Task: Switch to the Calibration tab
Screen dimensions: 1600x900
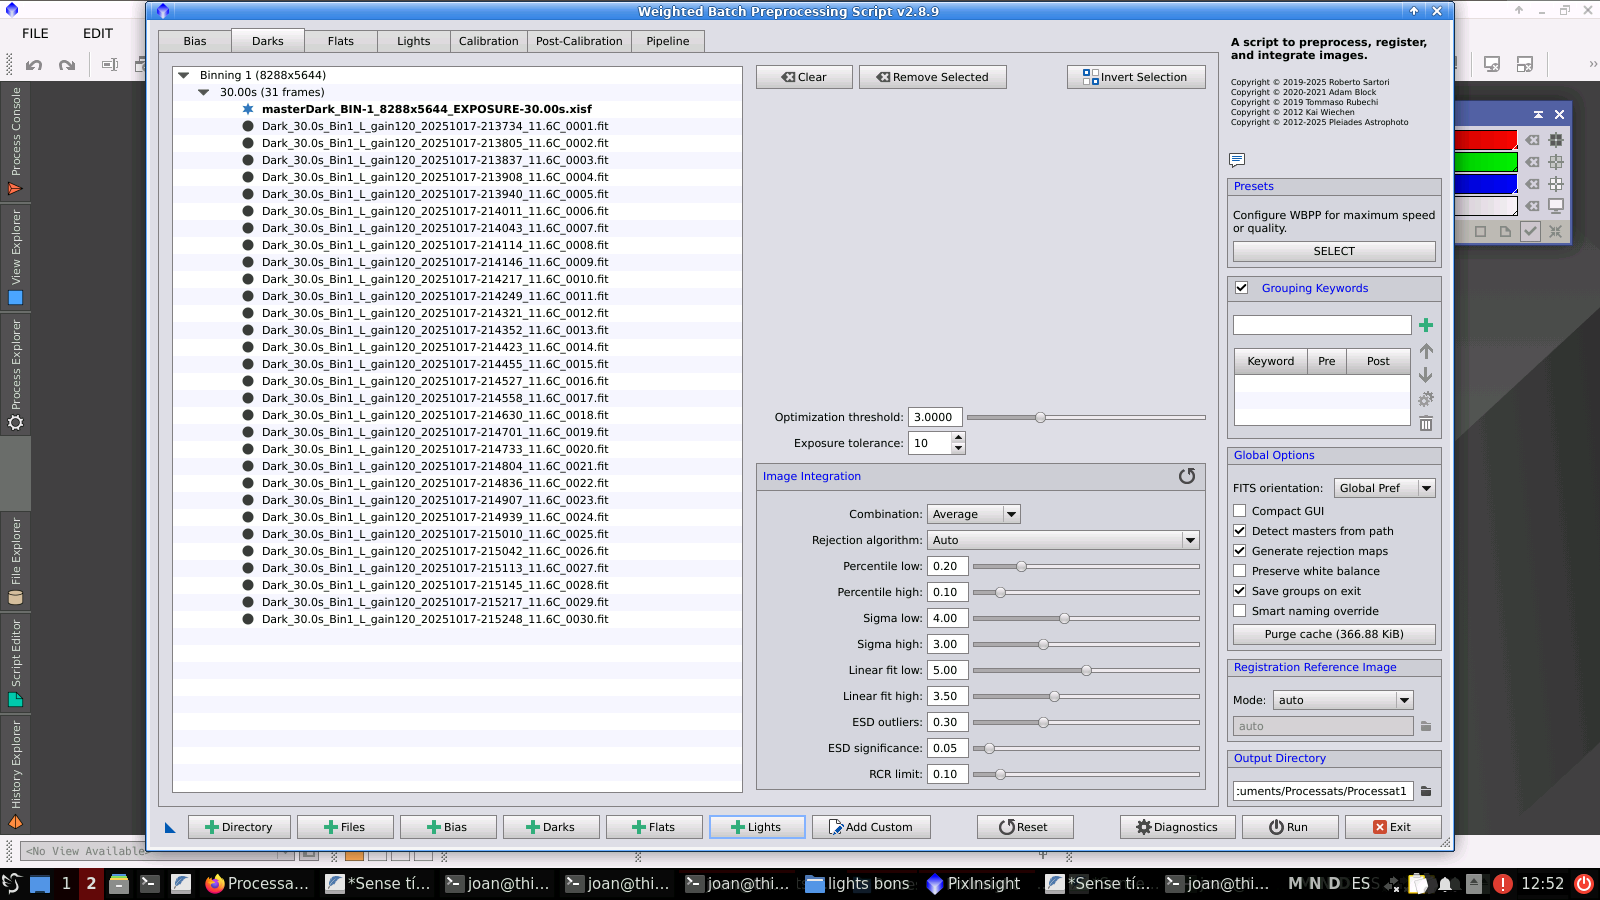Action: (488, 41)
